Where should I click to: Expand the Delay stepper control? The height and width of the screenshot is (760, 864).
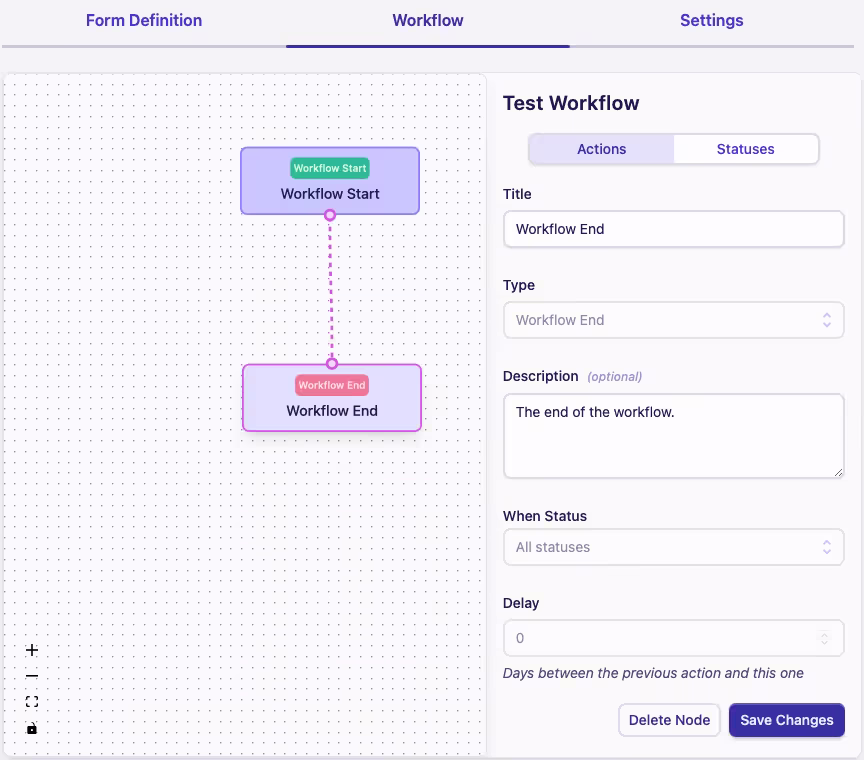click(x=824, y=637)
